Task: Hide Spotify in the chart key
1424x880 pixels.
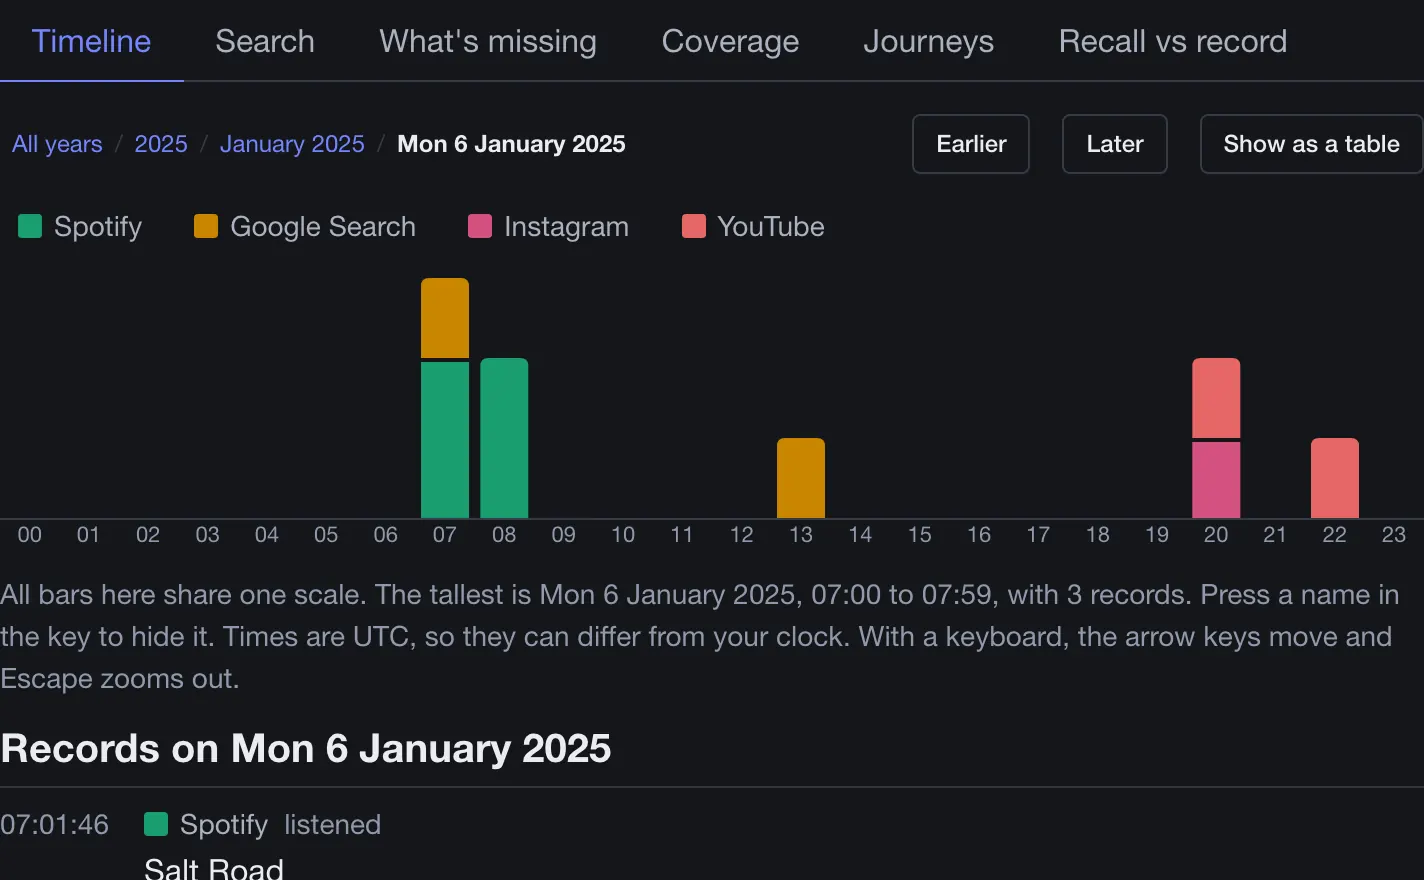Action: pyautogui.click(x=80, y=227)
